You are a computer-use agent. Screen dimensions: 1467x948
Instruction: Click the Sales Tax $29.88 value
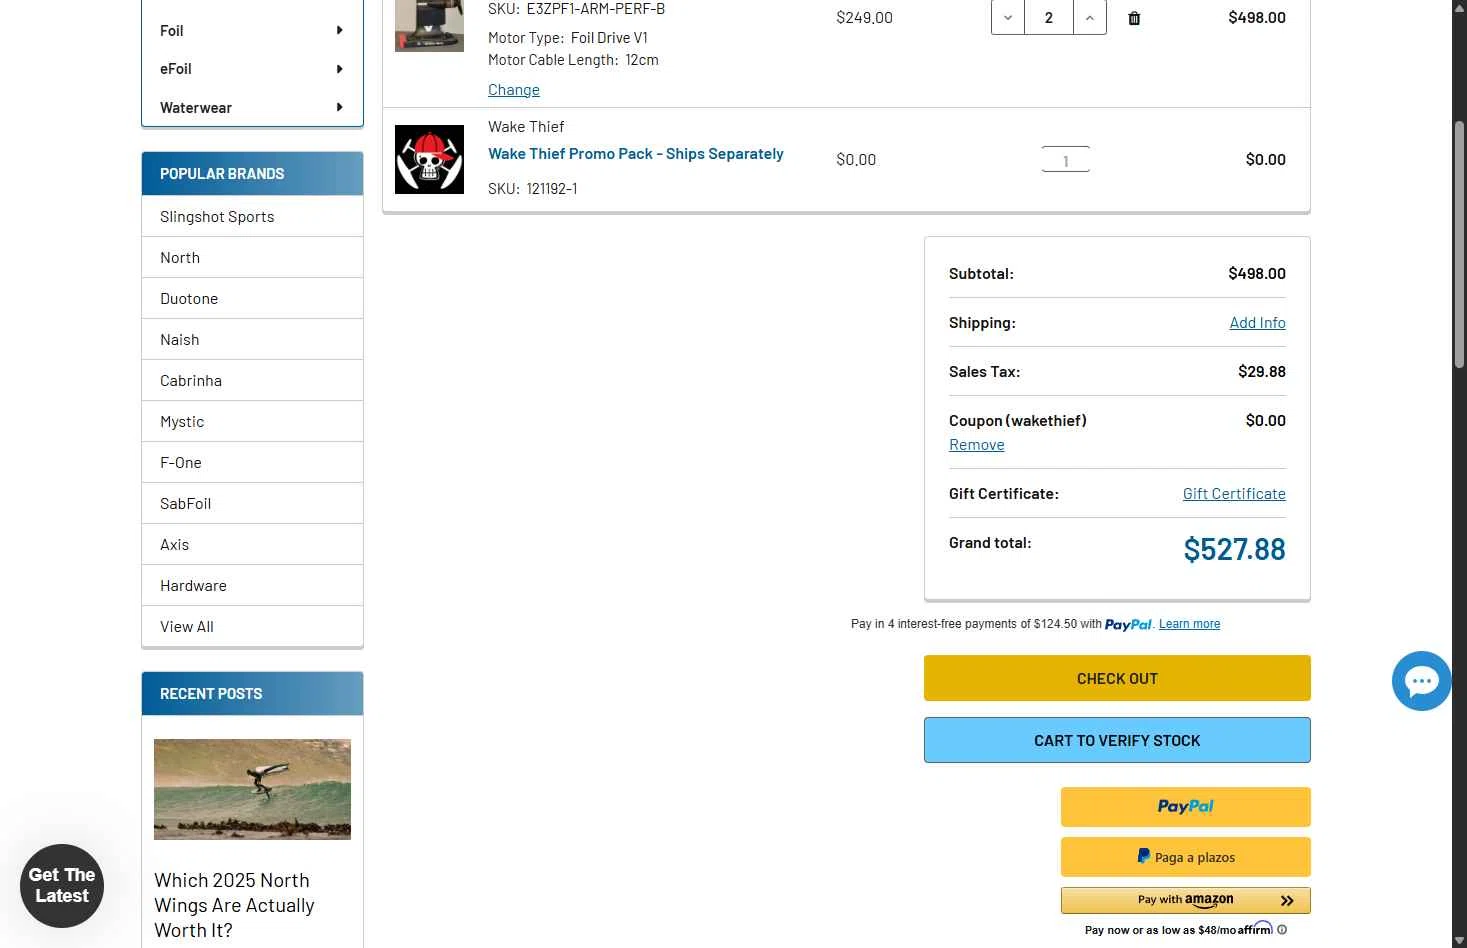[x=1262, y=372]
